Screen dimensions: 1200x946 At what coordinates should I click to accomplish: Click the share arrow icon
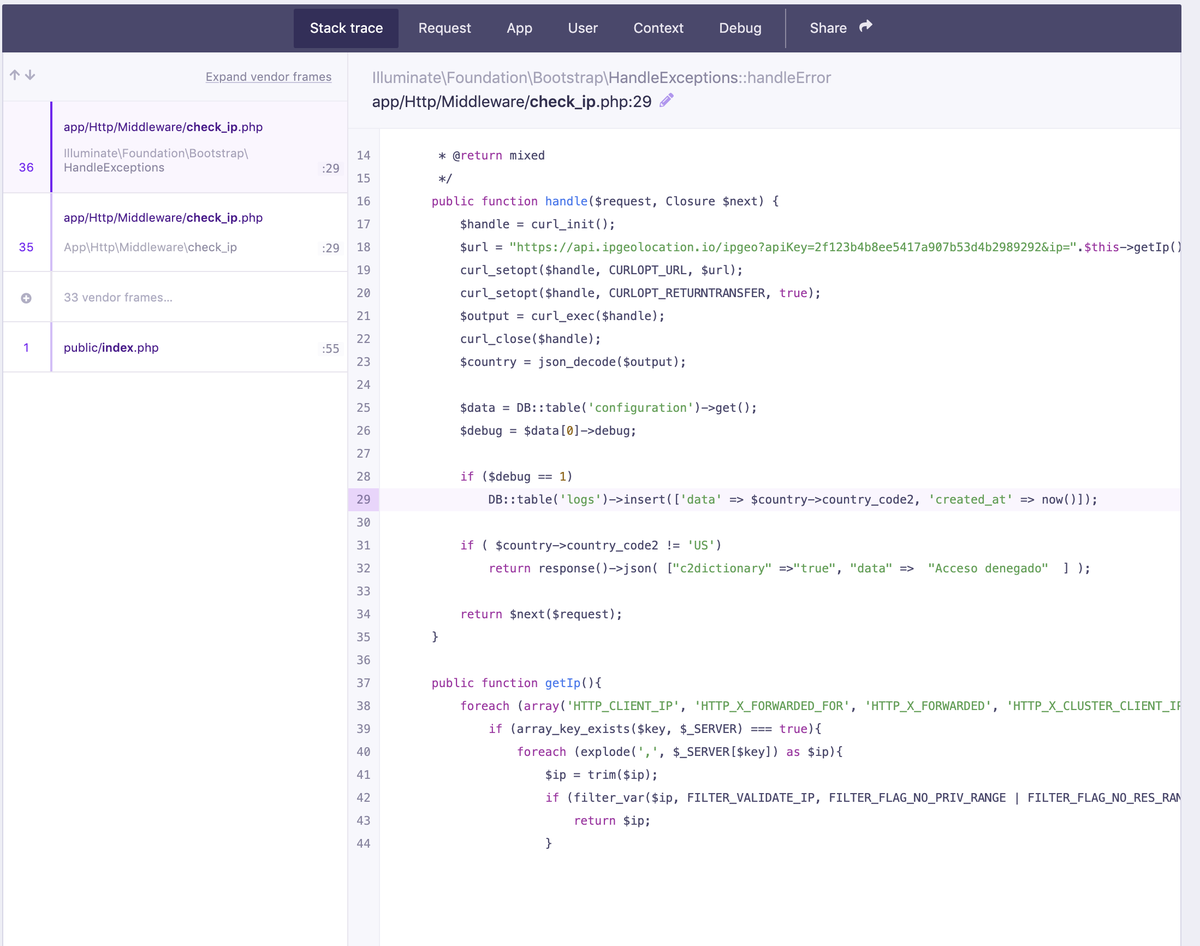click(x=866, y=26)
